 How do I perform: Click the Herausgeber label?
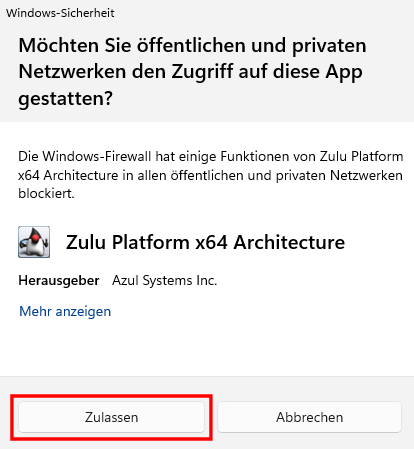(59, 280)
